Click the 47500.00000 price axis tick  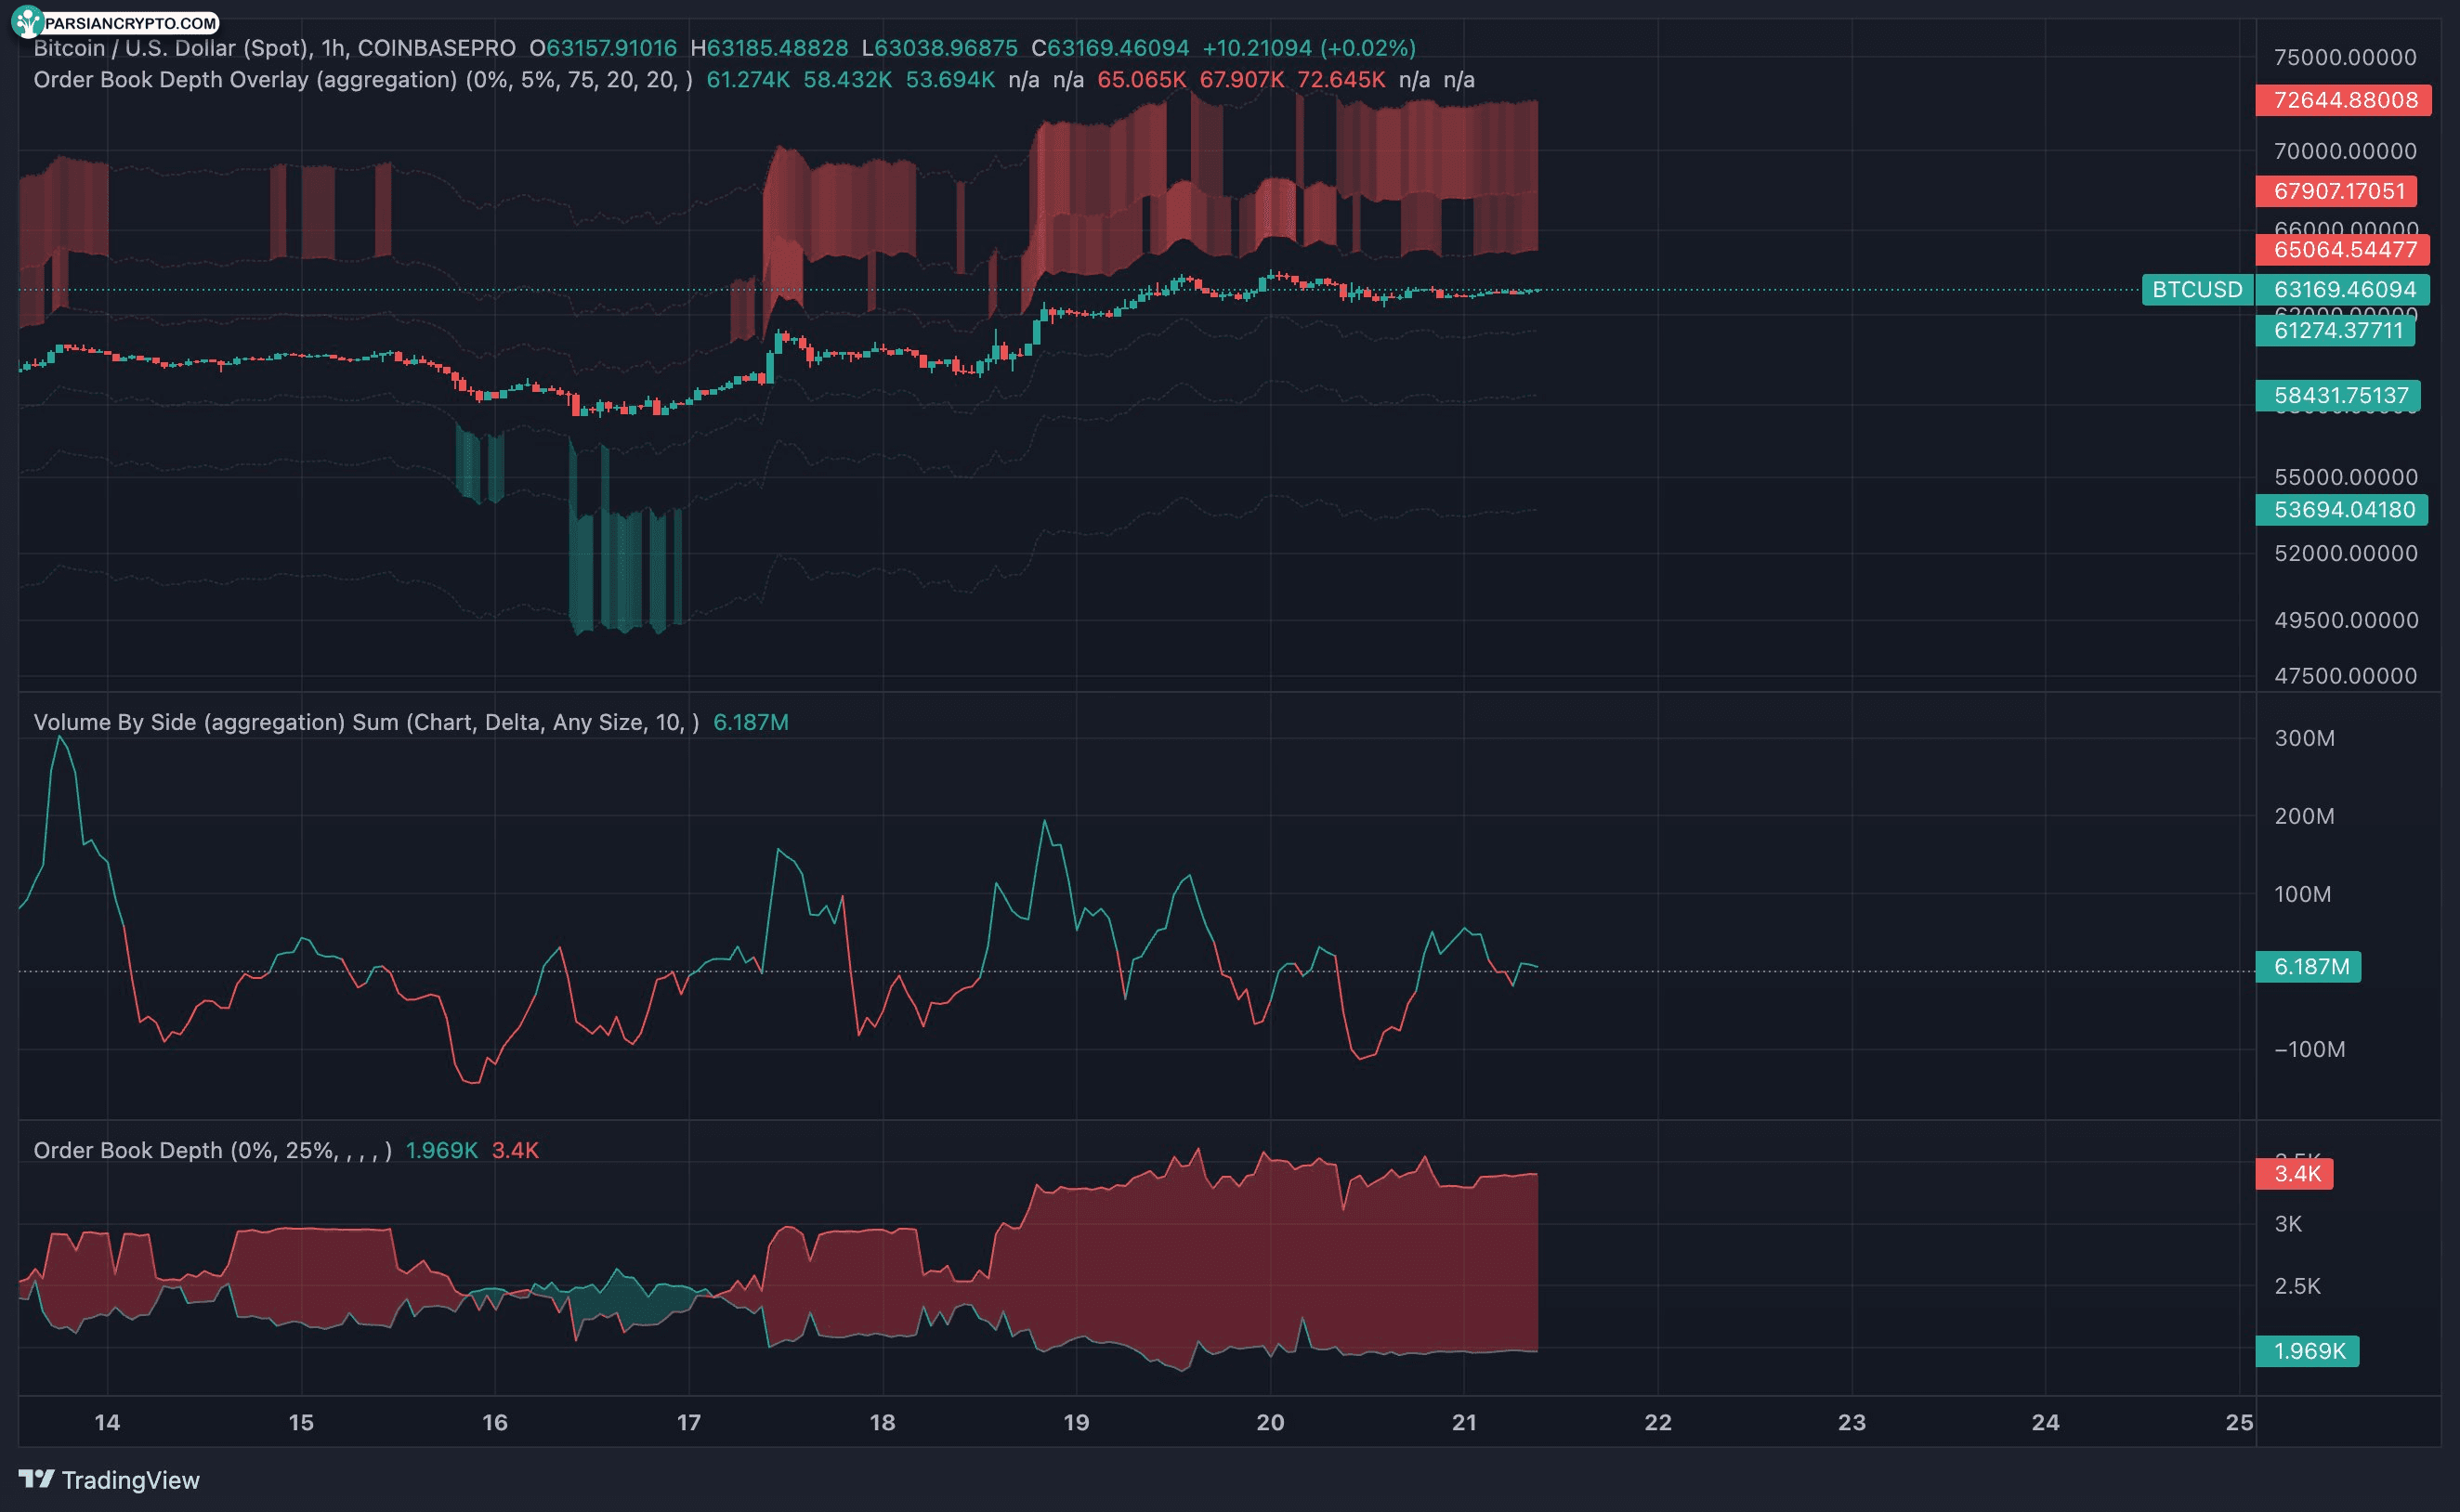click(2345, 676)
